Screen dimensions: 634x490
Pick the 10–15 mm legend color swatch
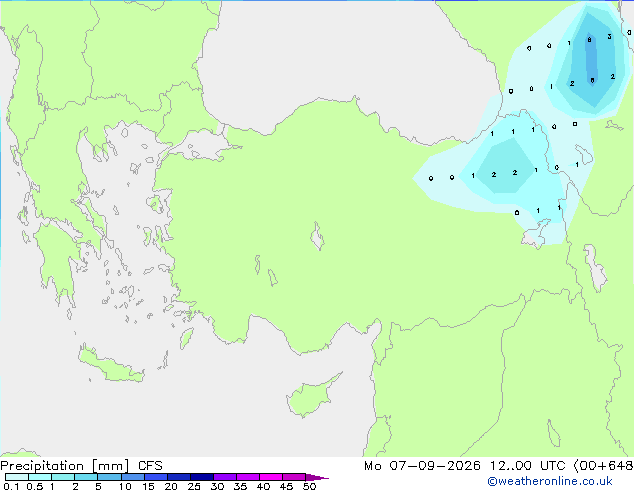click(x=132, y=477)
